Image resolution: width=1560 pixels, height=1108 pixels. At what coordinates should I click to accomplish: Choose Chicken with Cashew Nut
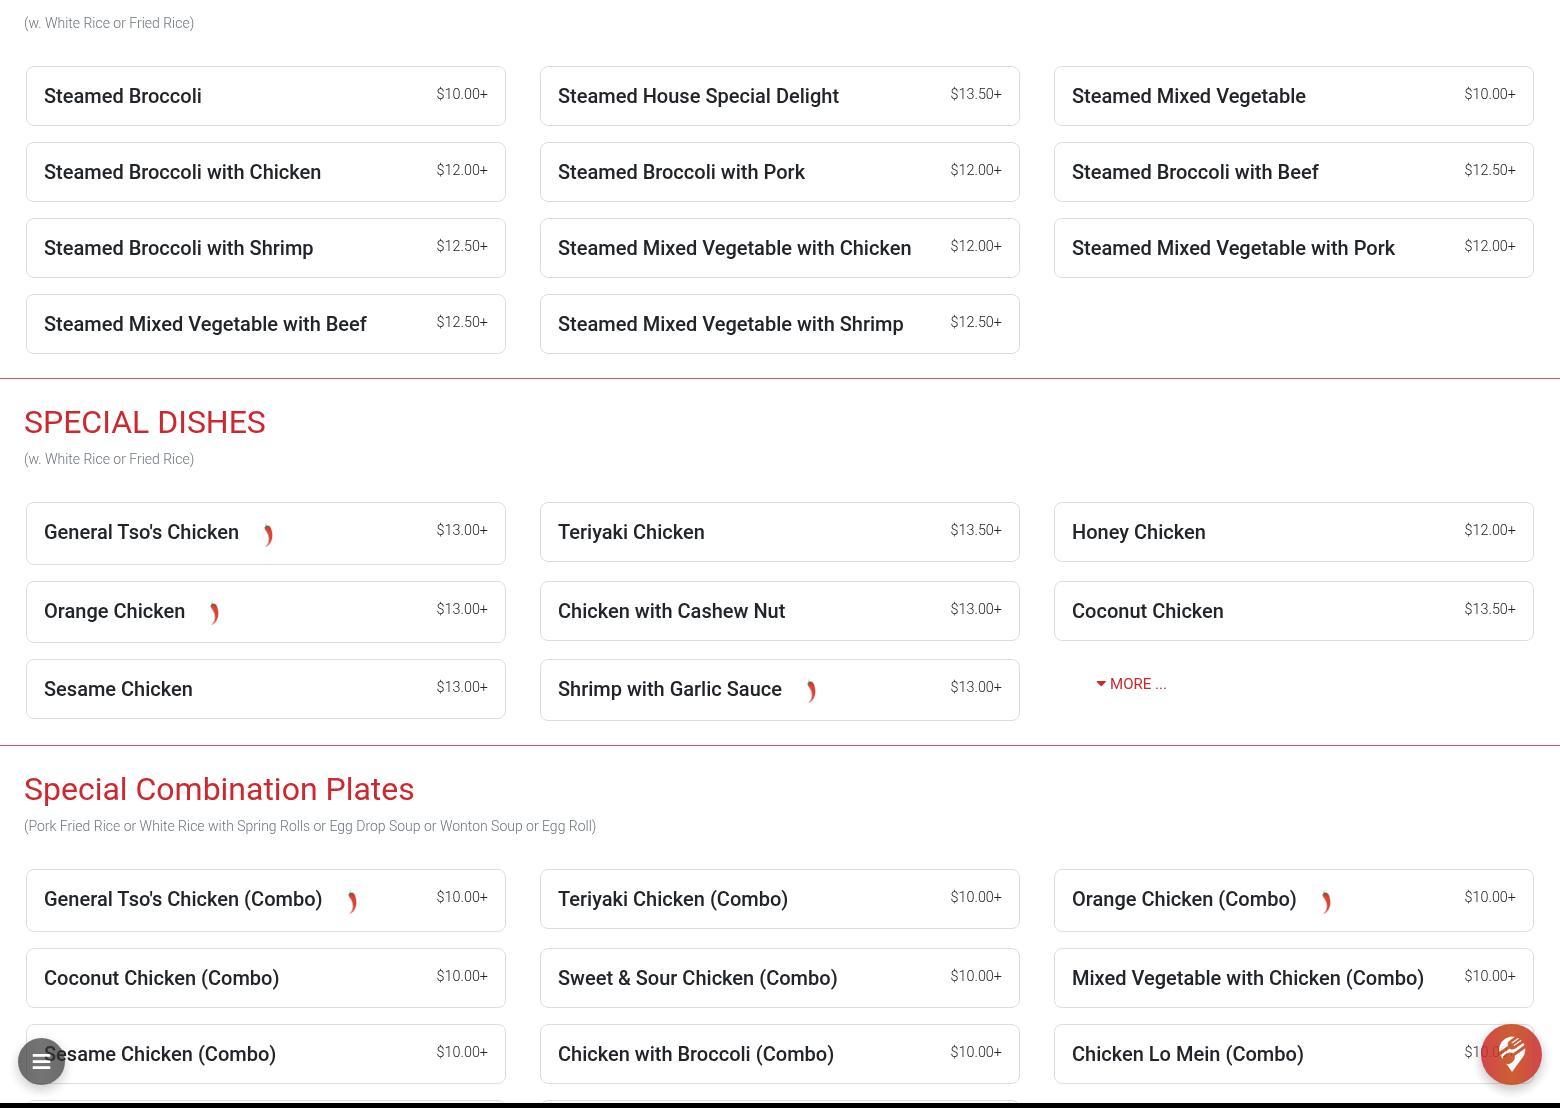(x=779, y=611)
